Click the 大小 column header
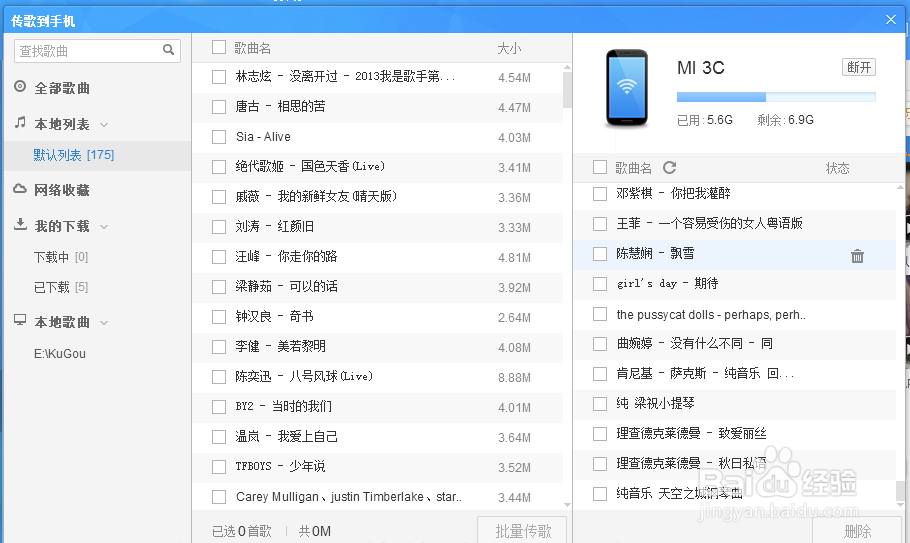Image resolution: width=910 pixels, height=543 pixels. [x=509, y=49]
